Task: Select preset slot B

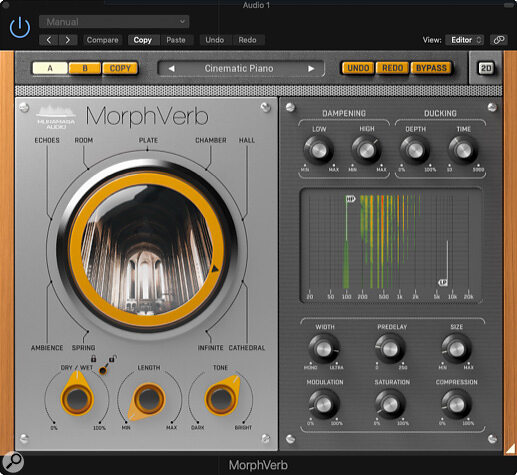Action: coord(85,68)
